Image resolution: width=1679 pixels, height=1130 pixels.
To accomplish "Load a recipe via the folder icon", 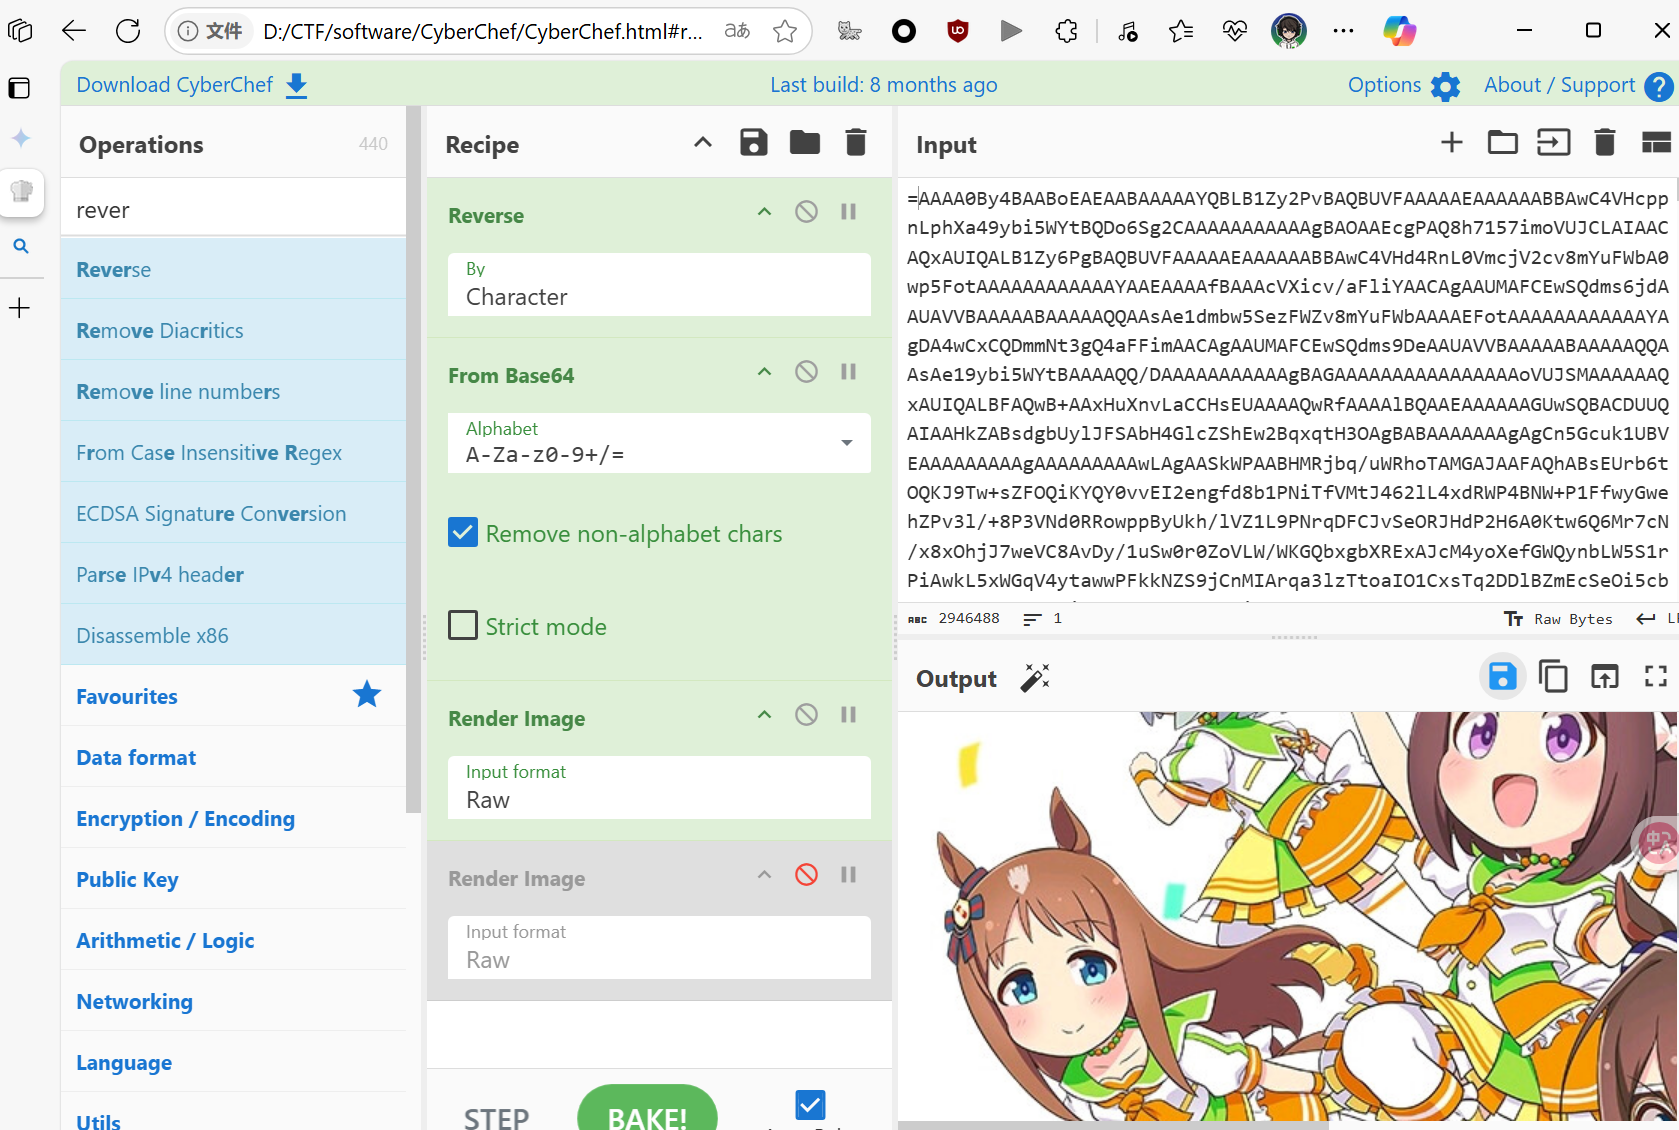I will point(805,143).
